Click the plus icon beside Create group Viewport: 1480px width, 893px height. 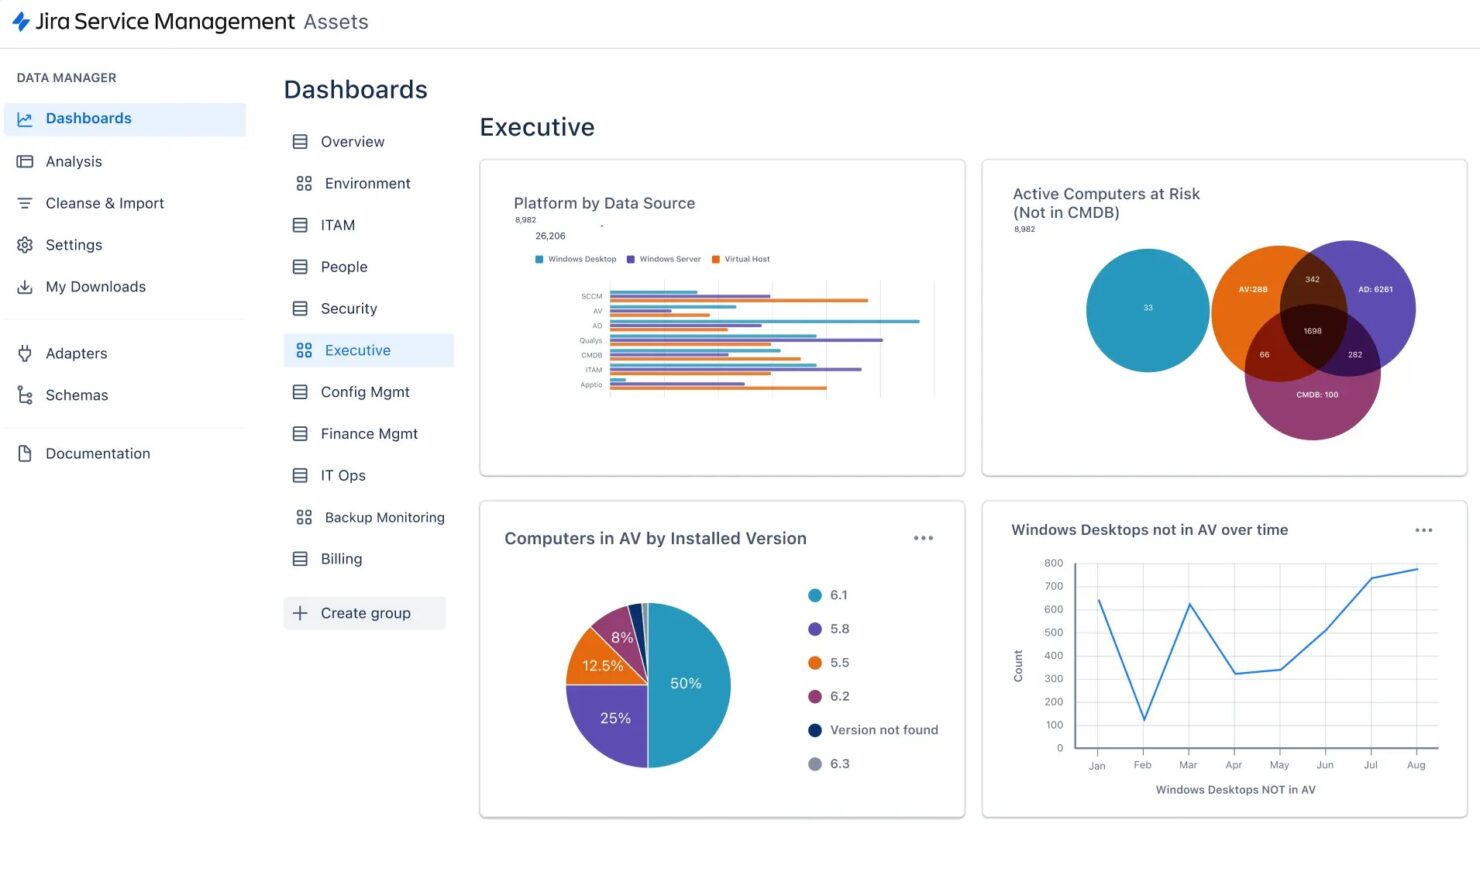(300, 613)
